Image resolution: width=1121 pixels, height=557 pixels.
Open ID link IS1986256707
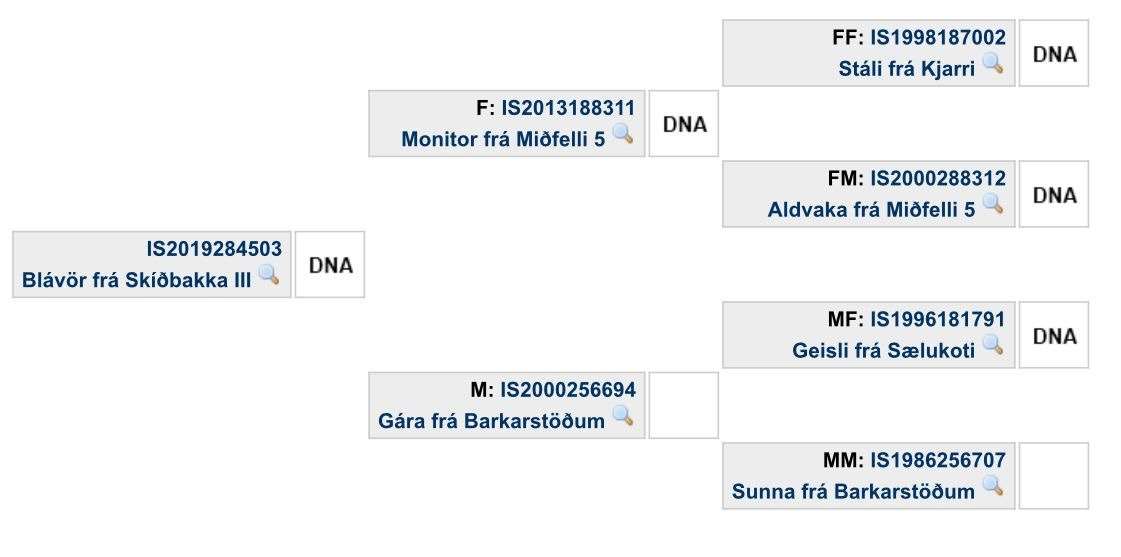tap(937, 460)
